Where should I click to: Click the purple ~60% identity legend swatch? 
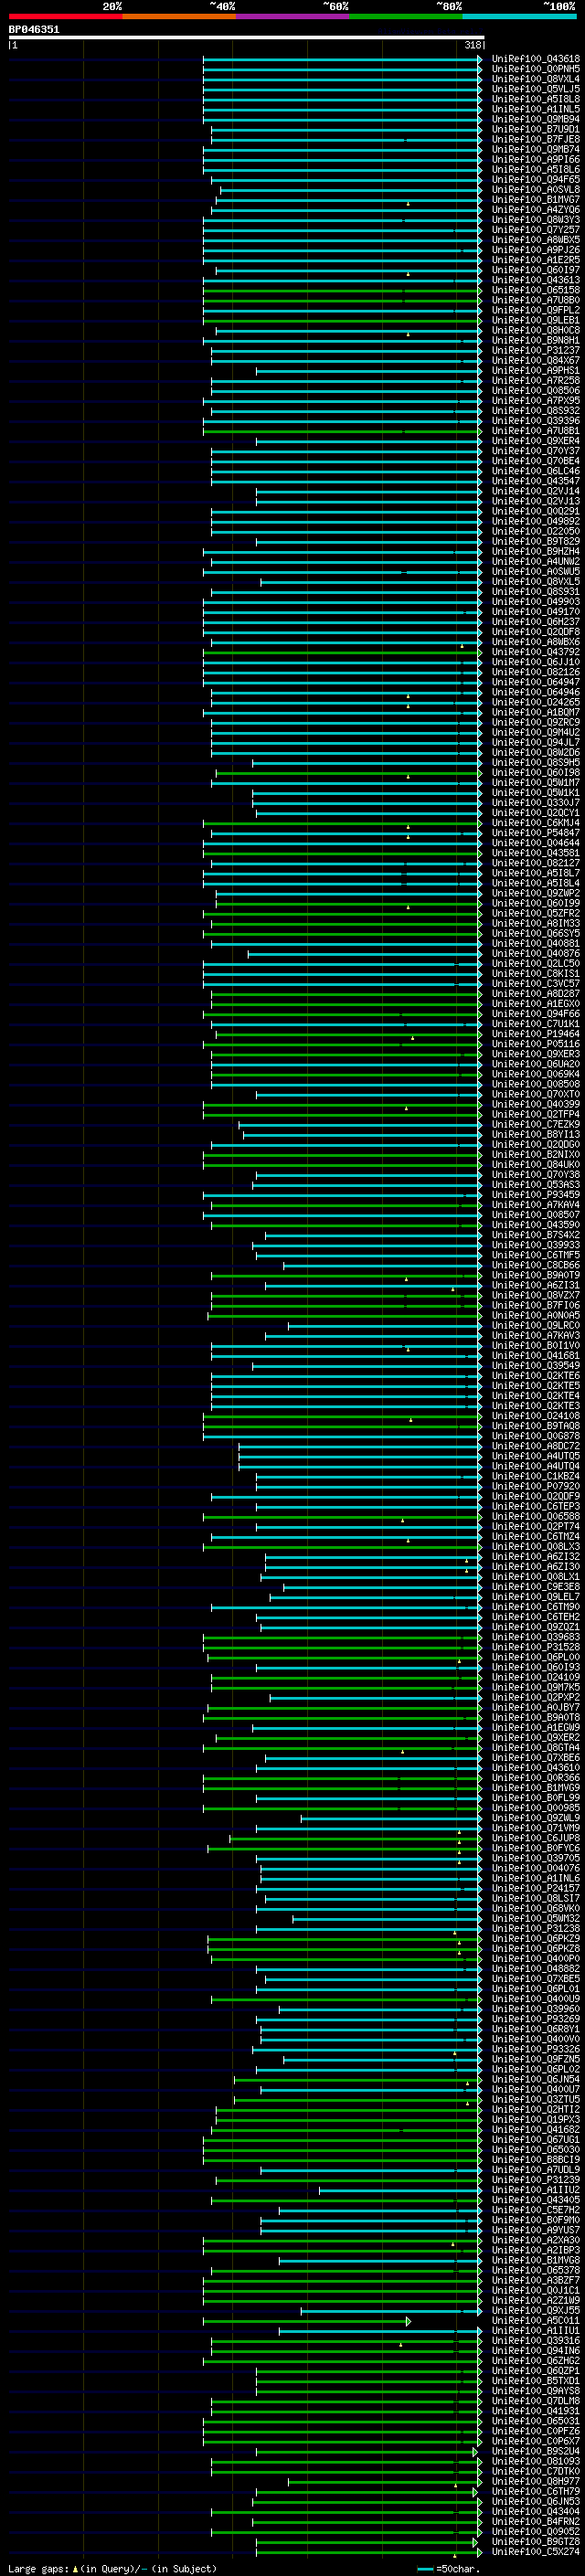tap(293, 16)
